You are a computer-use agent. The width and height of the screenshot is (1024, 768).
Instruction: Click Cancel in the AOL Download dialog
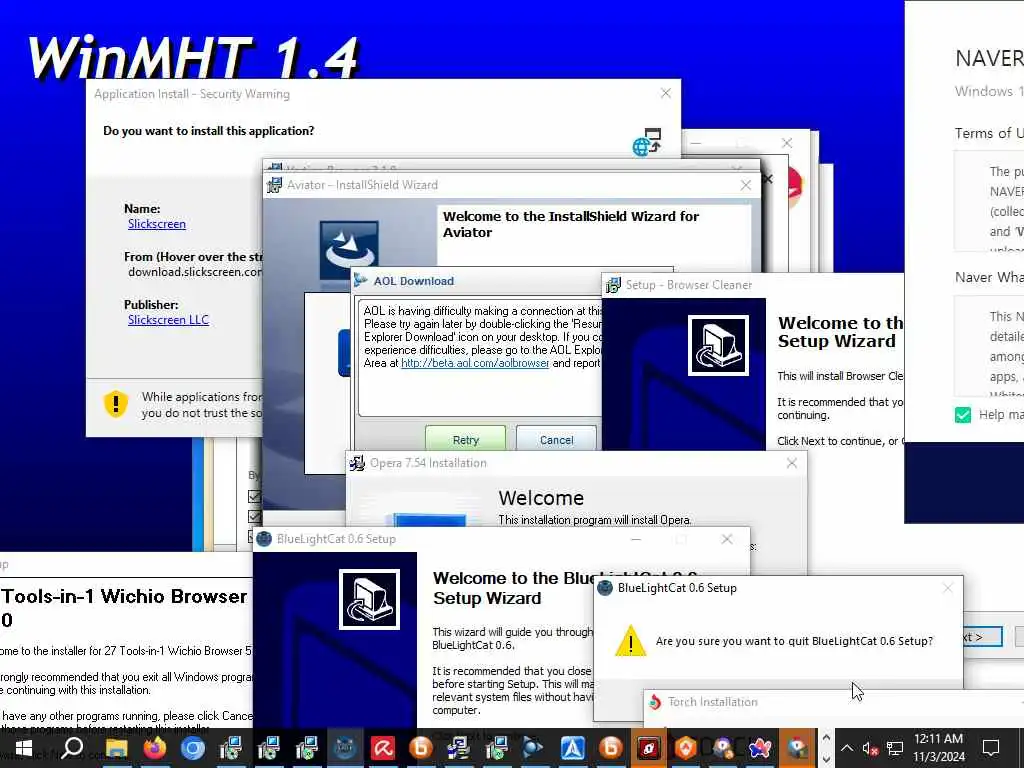[x=556, y=439]
